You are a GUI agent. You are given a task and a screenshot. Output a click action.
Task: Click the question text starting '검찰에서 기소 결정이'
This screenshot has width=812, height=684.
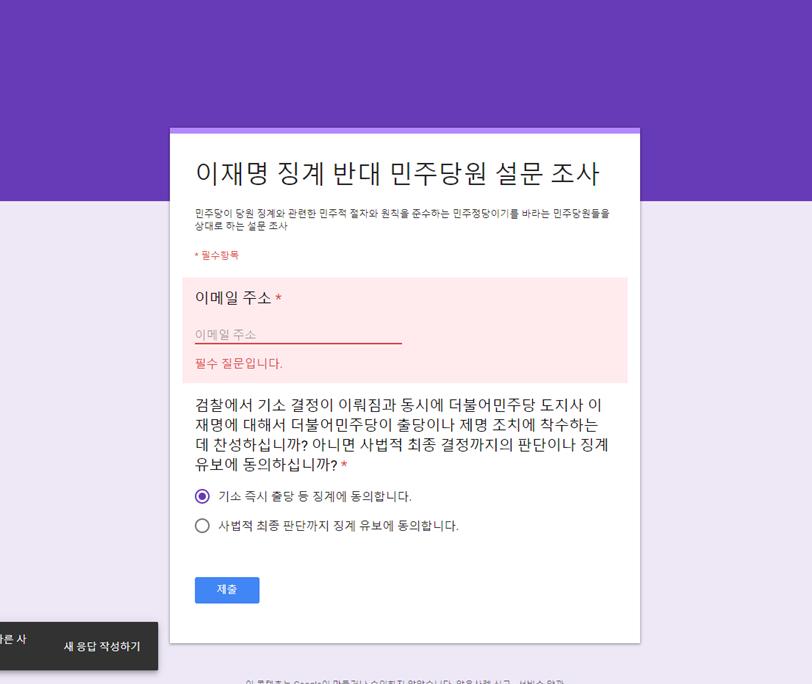point(401,434)
